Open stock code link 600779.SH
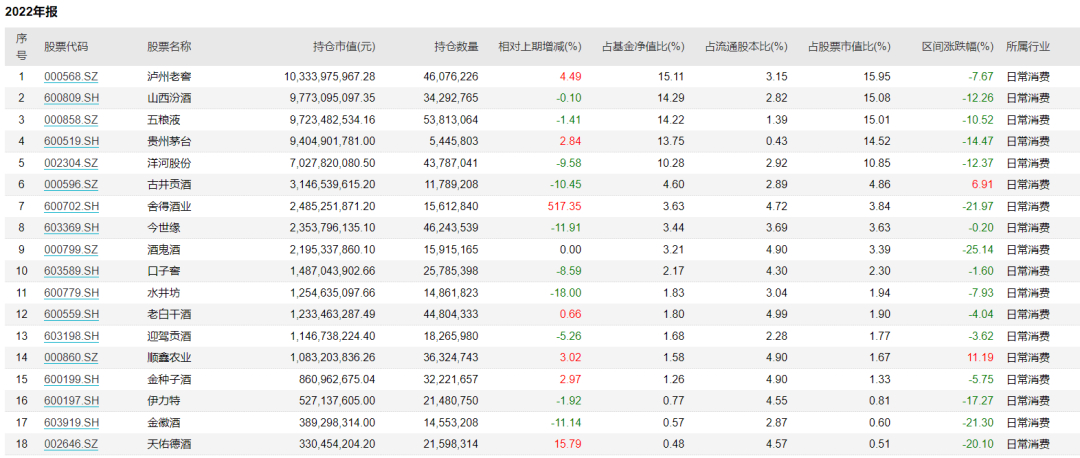This screenshot has width=1080, height=458. pos(72,293)
